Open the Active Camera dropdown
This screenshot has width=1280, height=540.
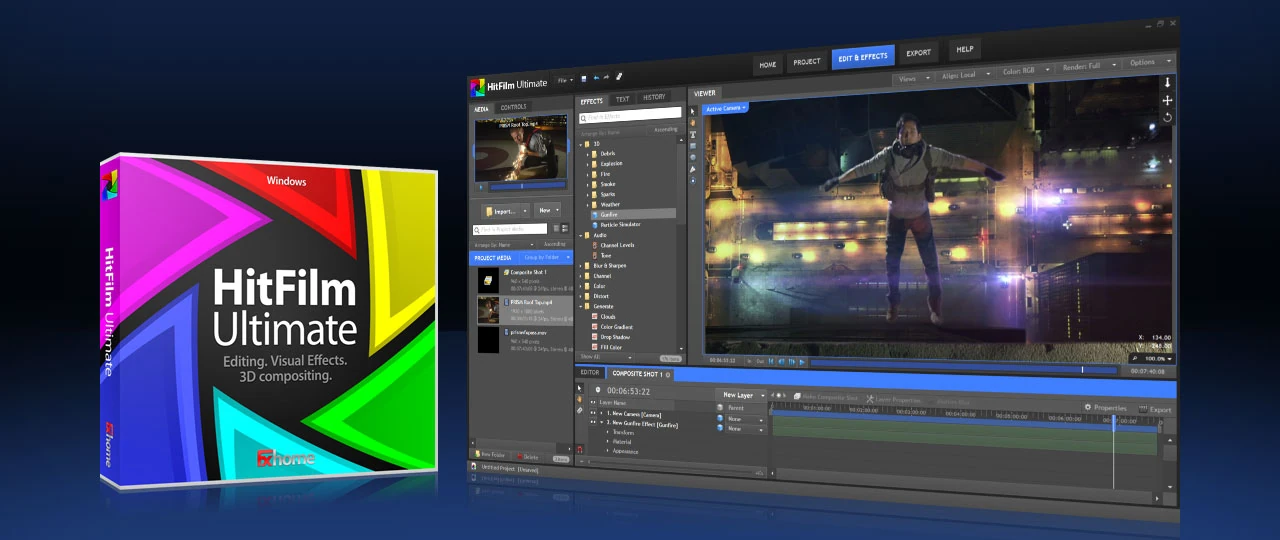pos(725,108)
